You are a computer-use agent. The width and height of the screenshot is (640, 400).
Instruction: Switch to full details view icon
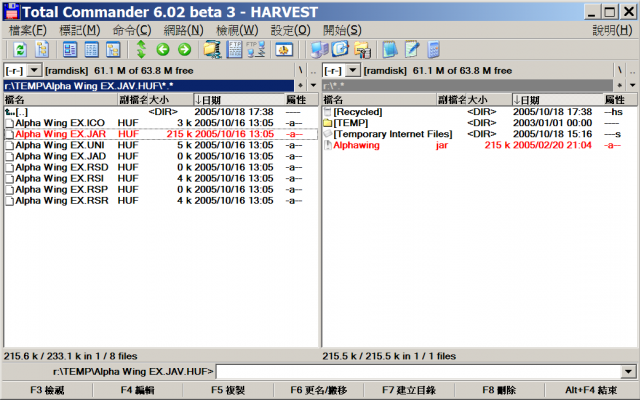coord(91,50)
